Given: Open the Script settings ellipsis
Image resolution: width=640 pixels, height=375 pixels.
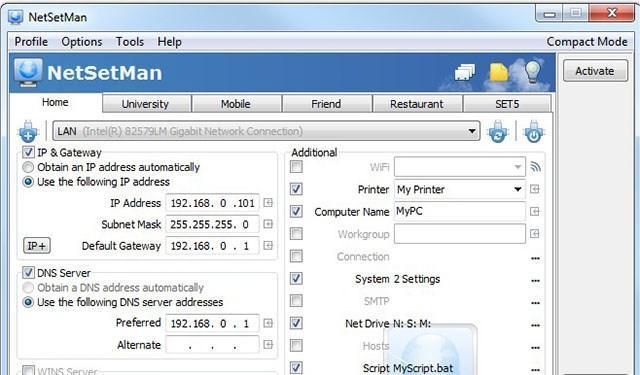Looking at the screenshot, I should [535, 370].
